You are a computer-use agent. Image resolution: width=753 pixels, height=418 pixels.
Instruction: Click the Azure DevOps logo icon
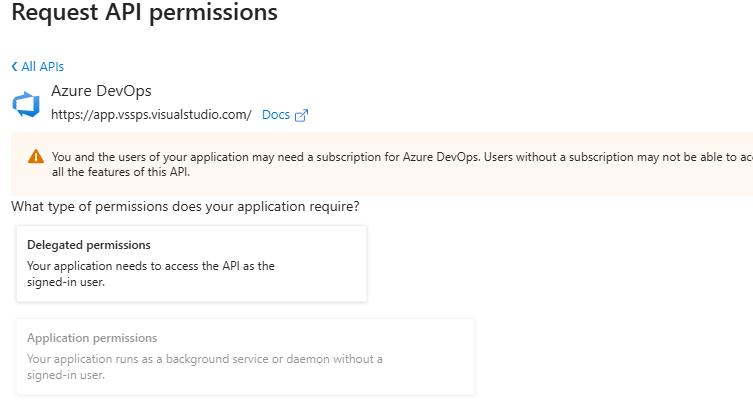click(24, 104)
